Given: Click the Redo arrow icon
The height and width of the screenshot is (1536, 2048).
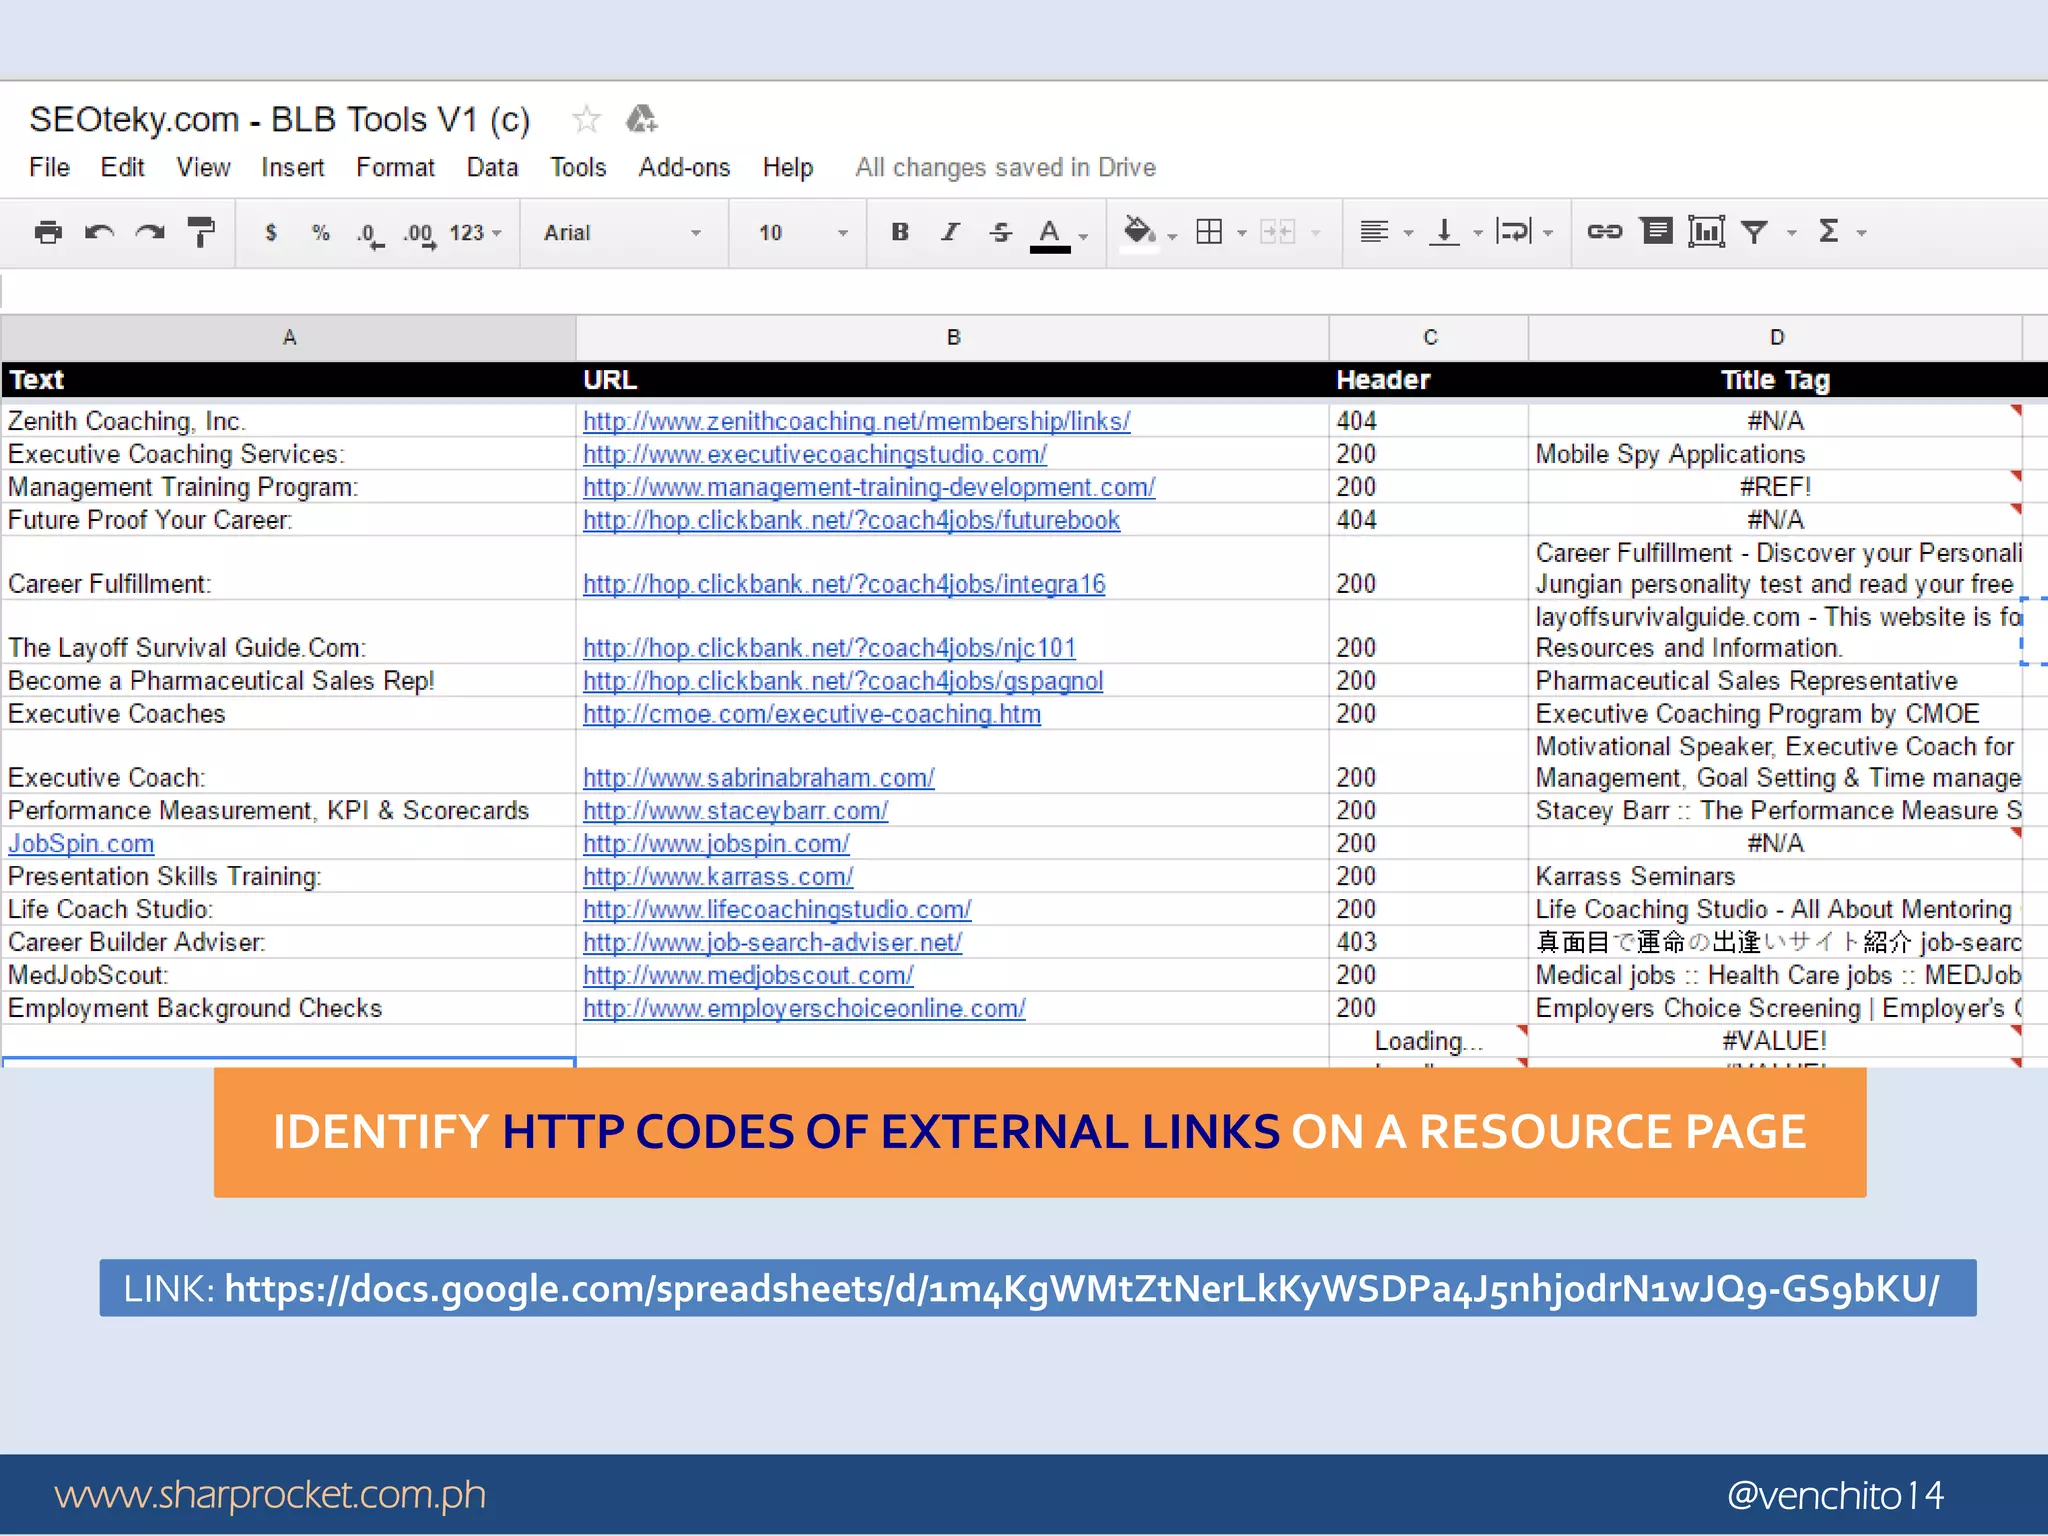Looking at the screenshot, I should (x=150, y=232).
